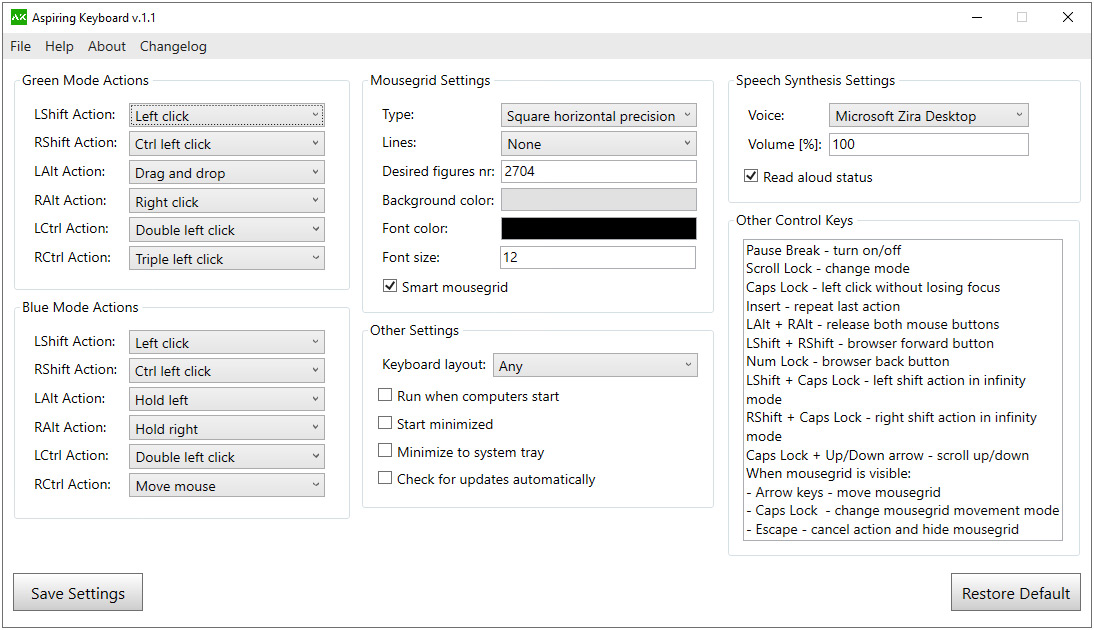Image resolution: width=1094 pixels, height=630 pixels.
Task: Enable Check for updates automatically
Action: (x=384, y=478)
